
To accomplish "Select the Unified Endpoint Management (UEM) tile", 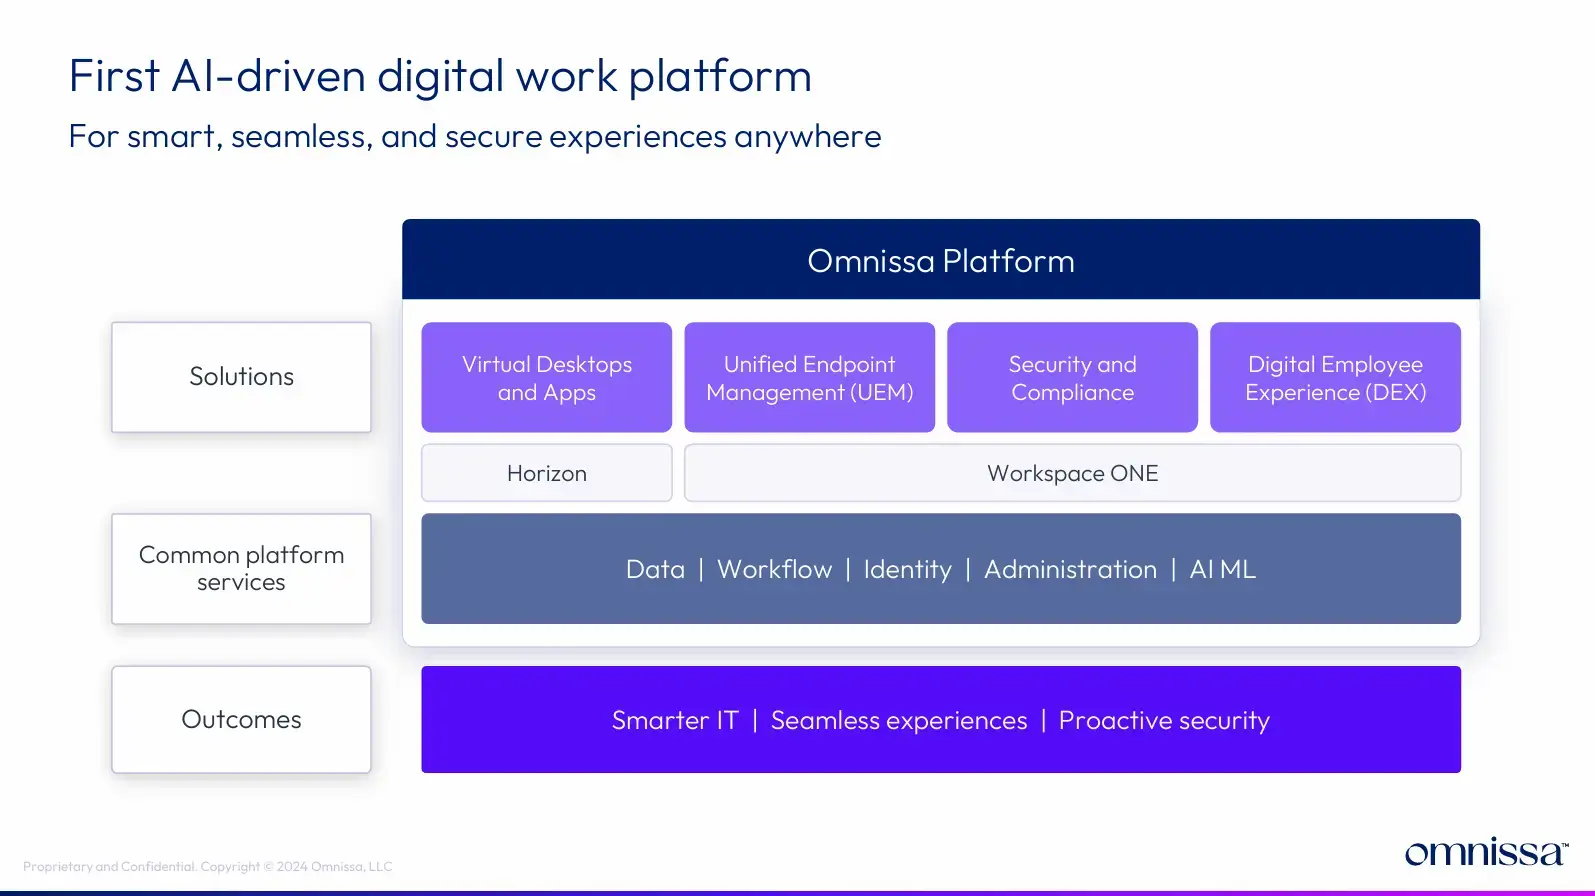I will pos(809,378).
